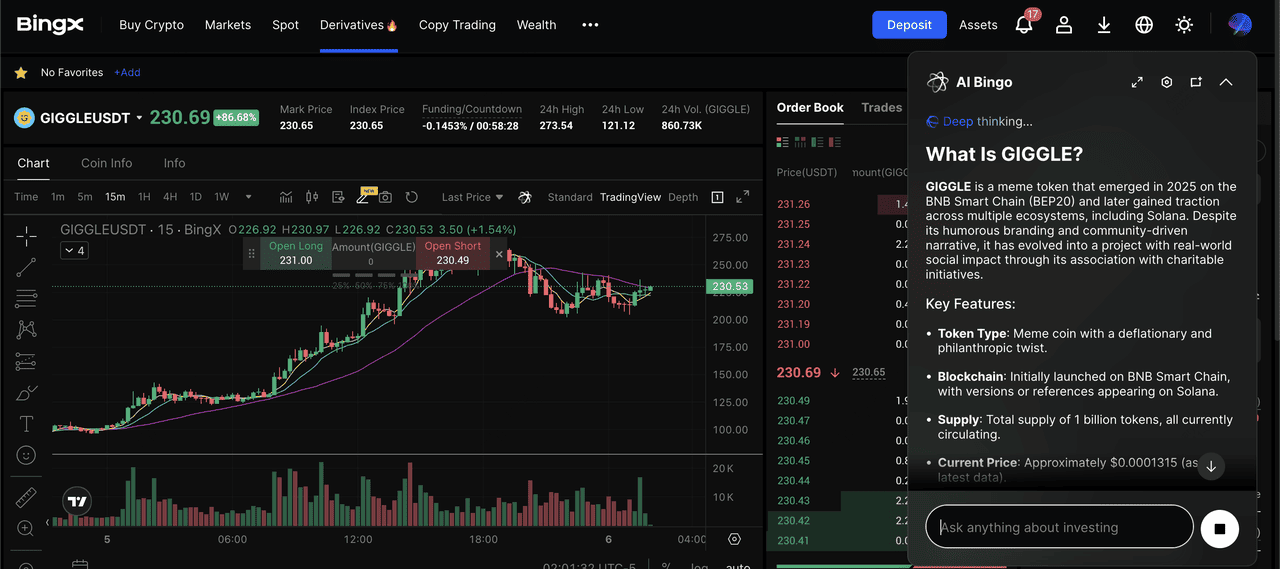
Task: Stop the AI Bingo response generation
Action: (1219, 528)
